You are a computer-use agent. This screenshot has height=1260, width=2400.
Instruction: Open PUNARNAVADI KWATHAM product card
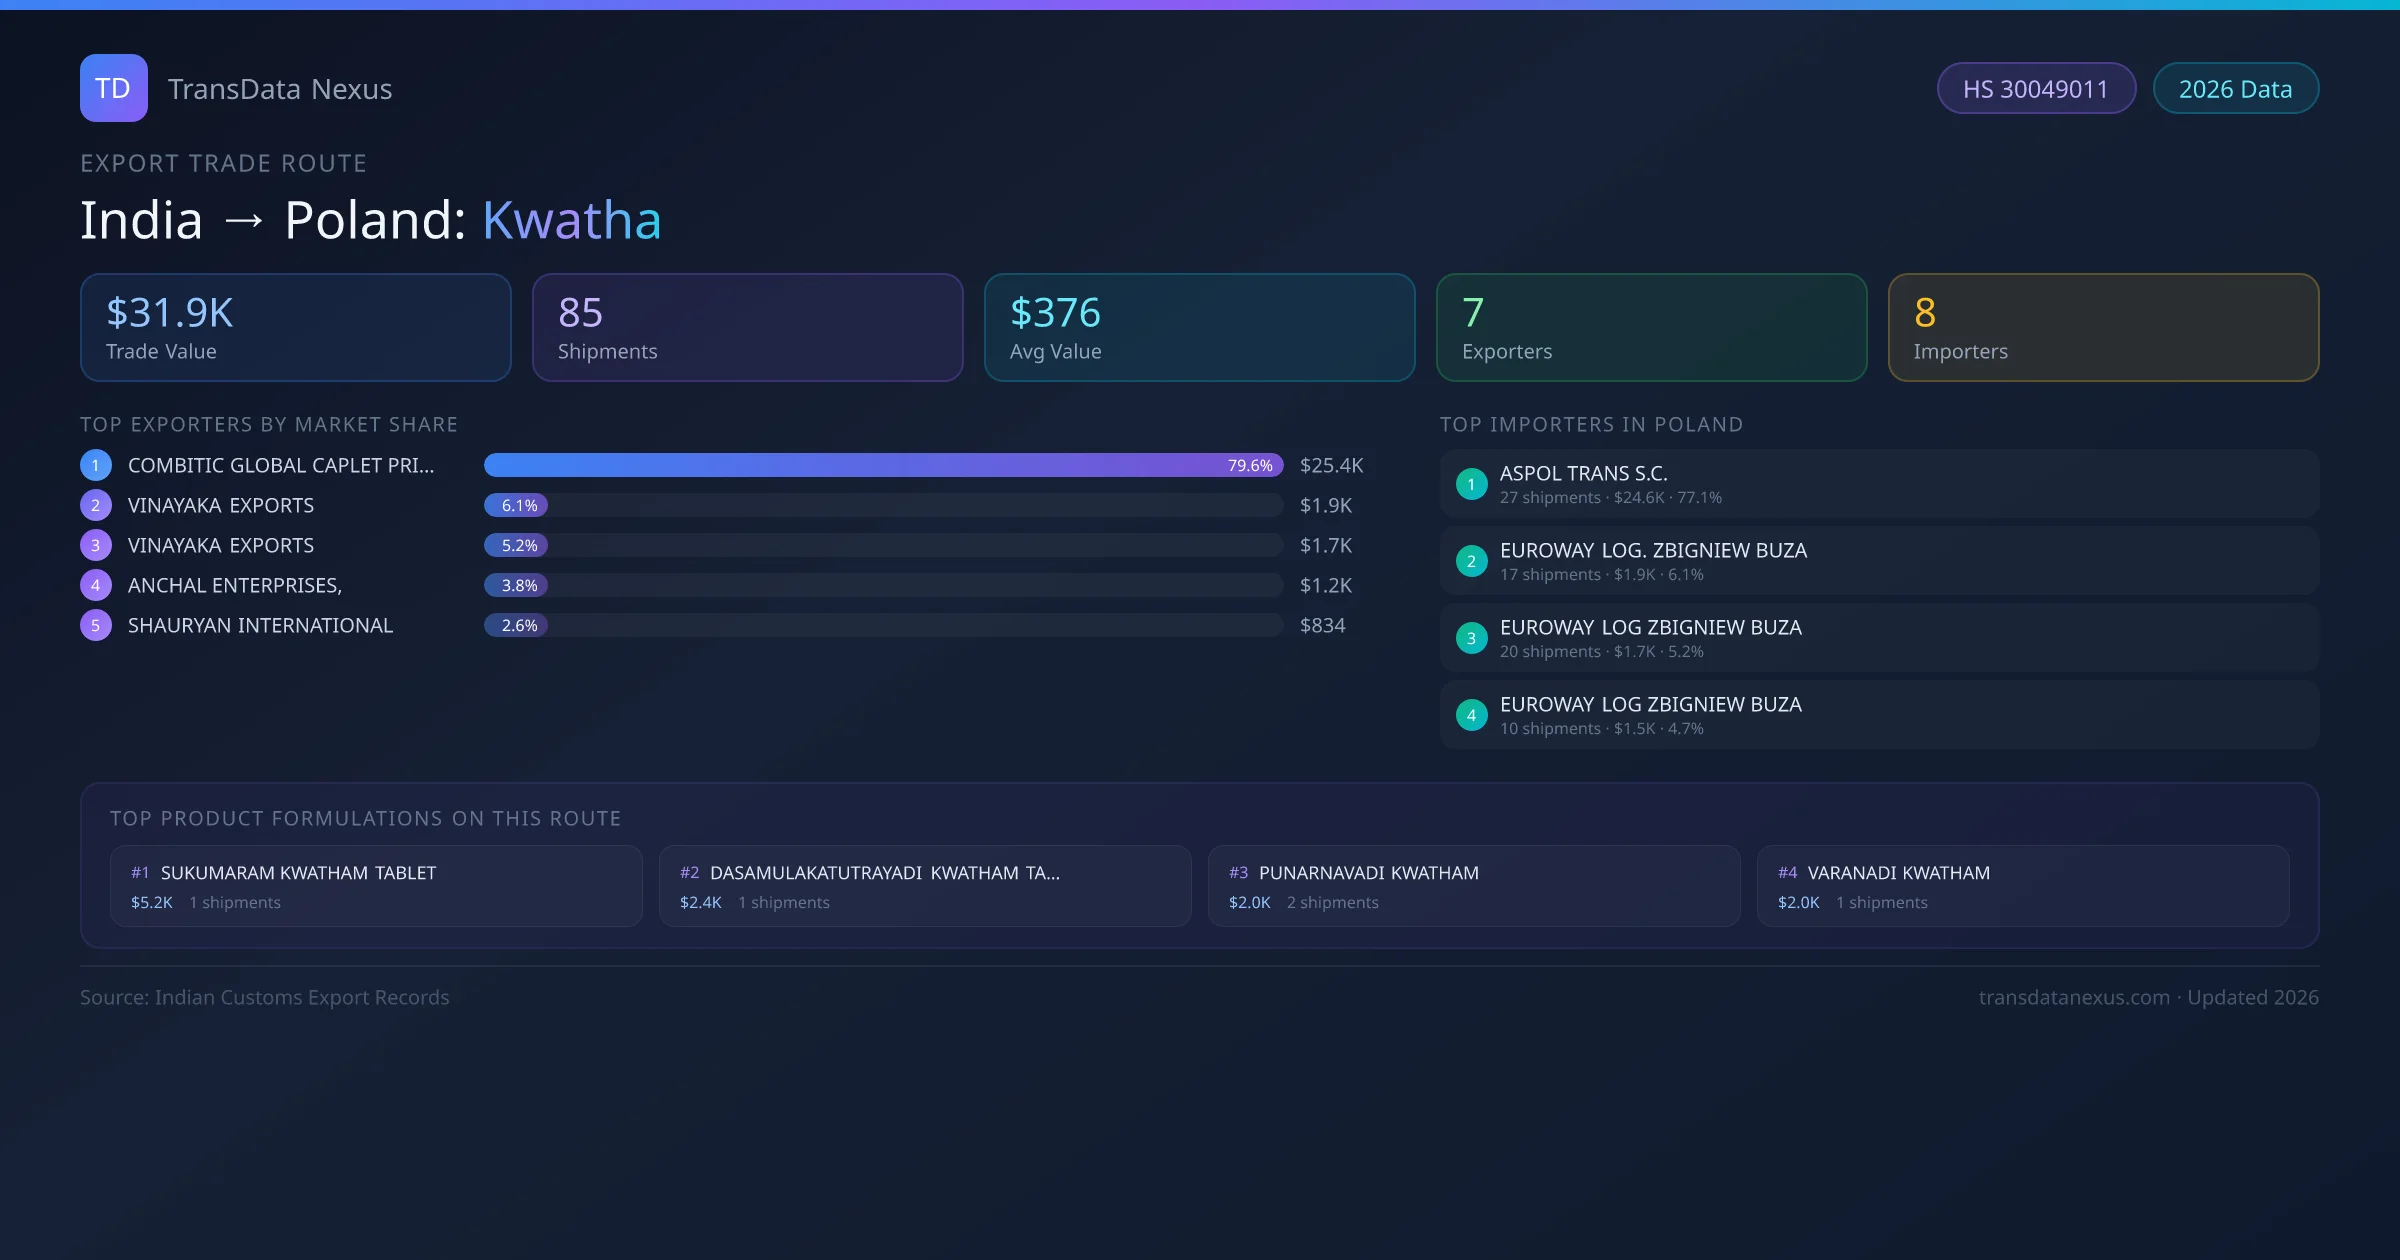click(1473, 886)
